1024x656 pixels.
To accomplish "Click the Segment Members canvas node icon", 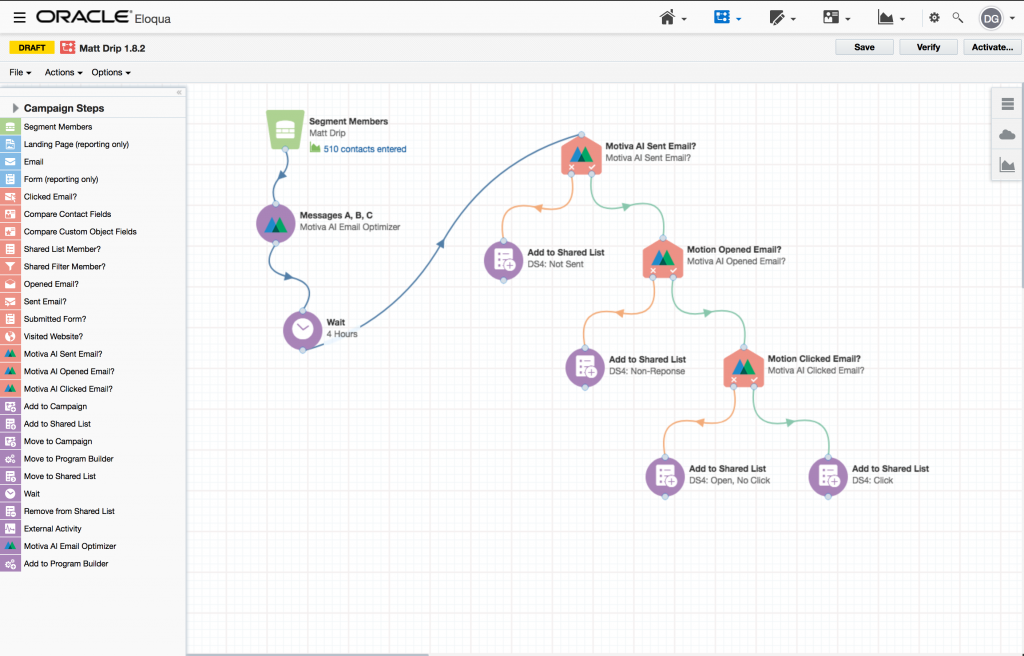I will (x=285, y=129).
